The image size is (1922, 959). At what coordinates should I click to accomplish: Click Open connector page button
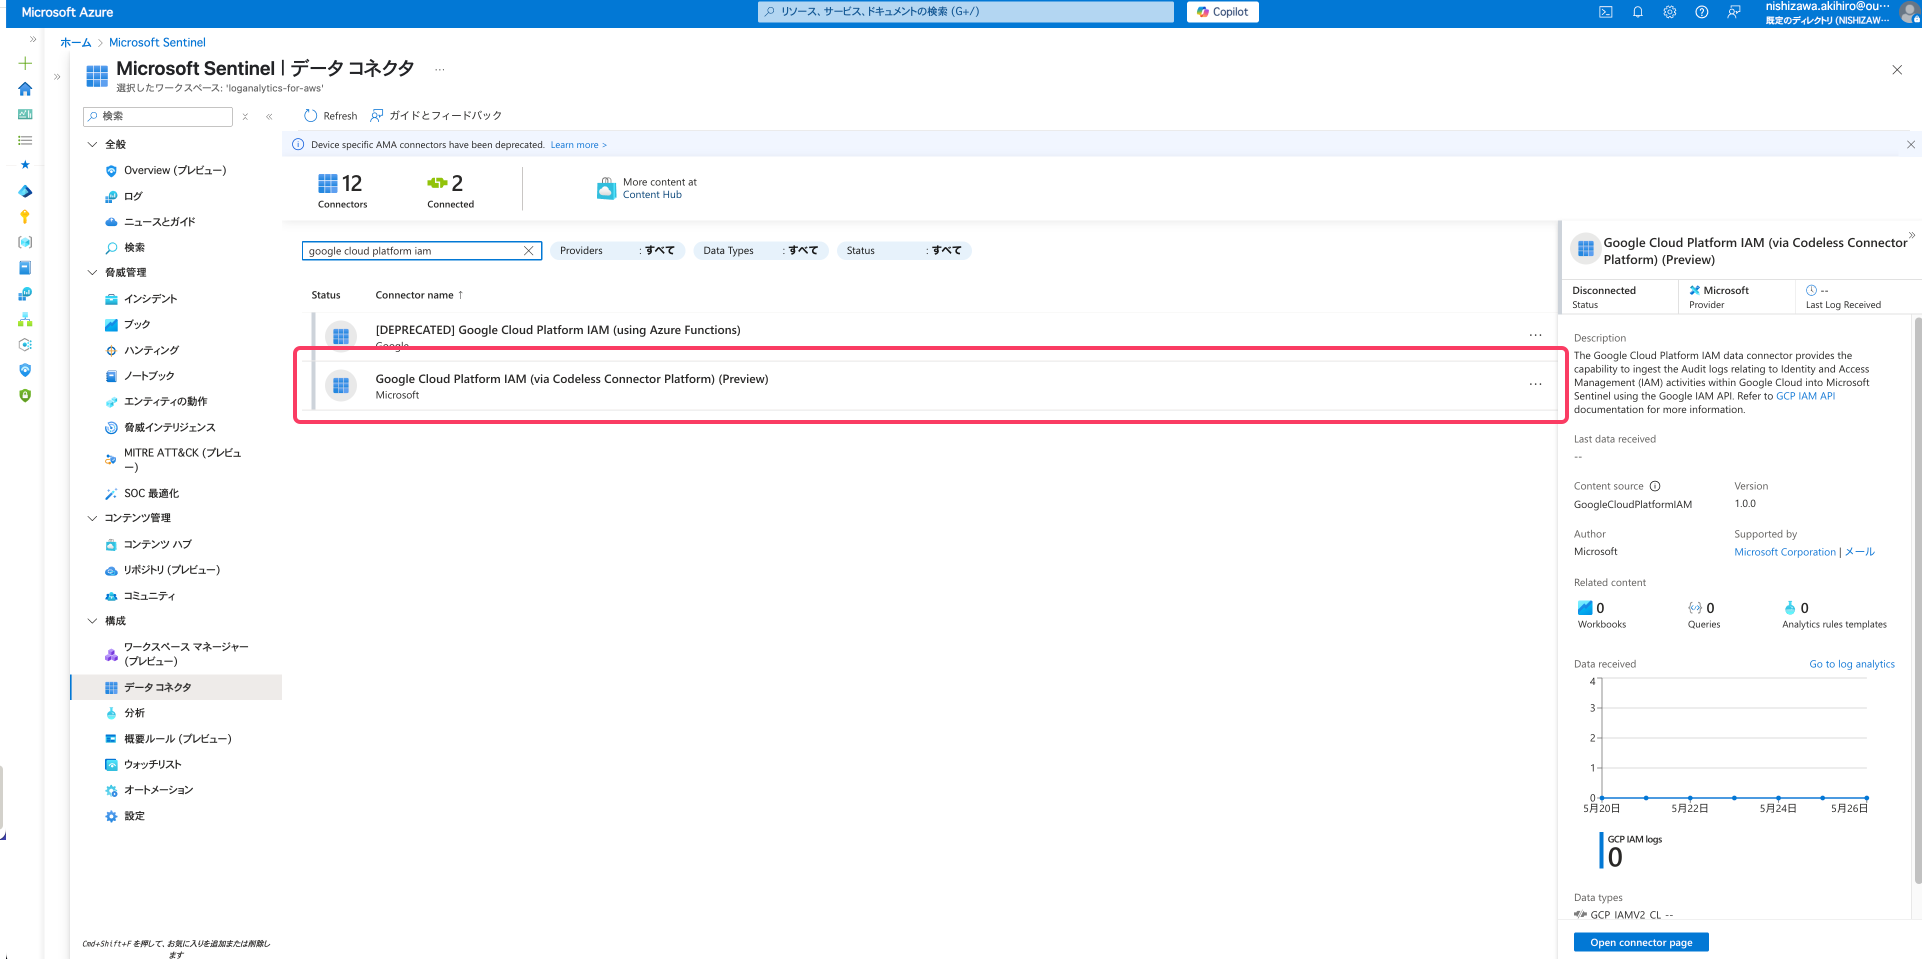pos(1641,943)
